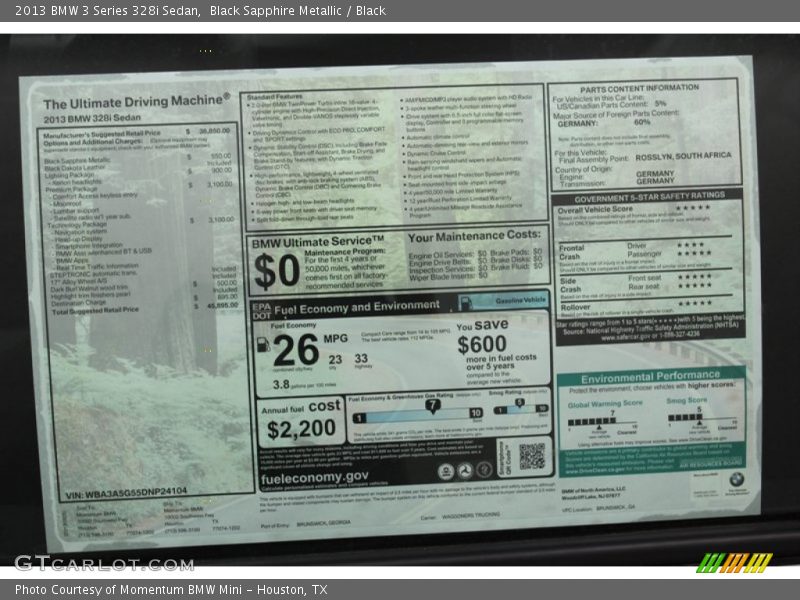Open the www.safercar.gov source line

tap(650, 337)
